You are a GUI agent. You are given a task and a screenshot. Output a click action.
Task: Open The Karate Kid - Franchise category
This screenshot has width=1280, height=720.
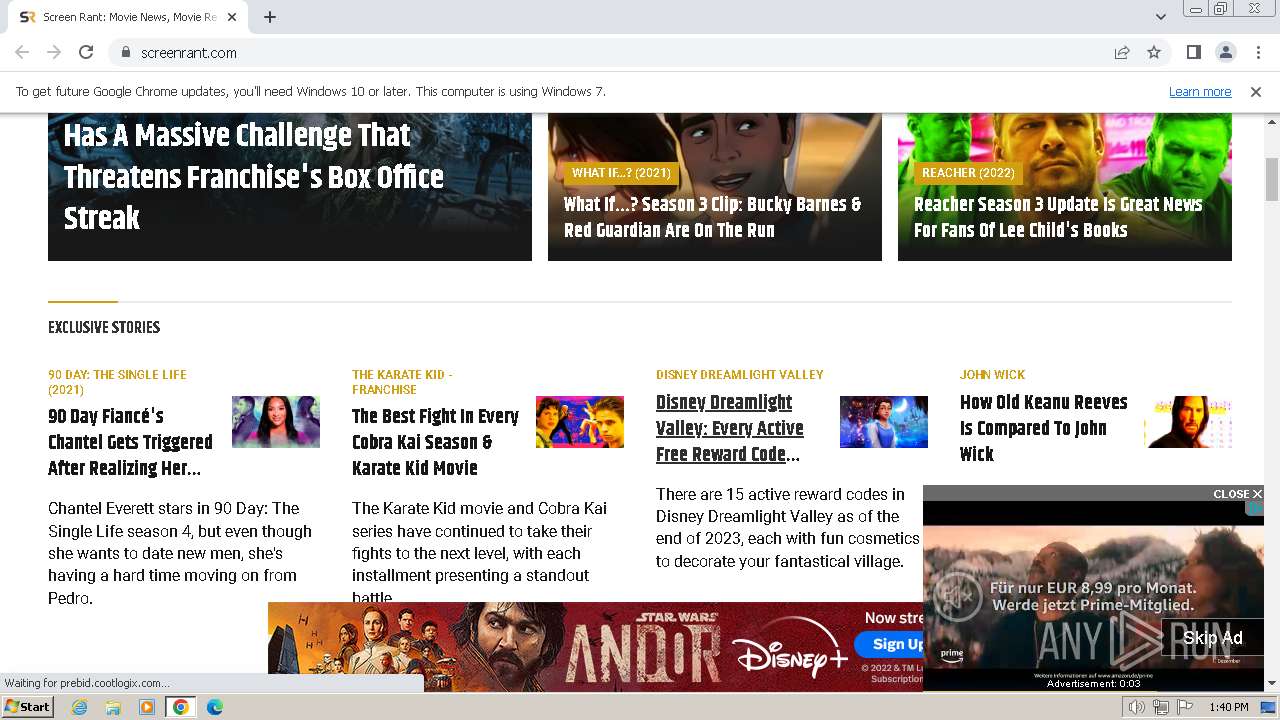[402, 382]
